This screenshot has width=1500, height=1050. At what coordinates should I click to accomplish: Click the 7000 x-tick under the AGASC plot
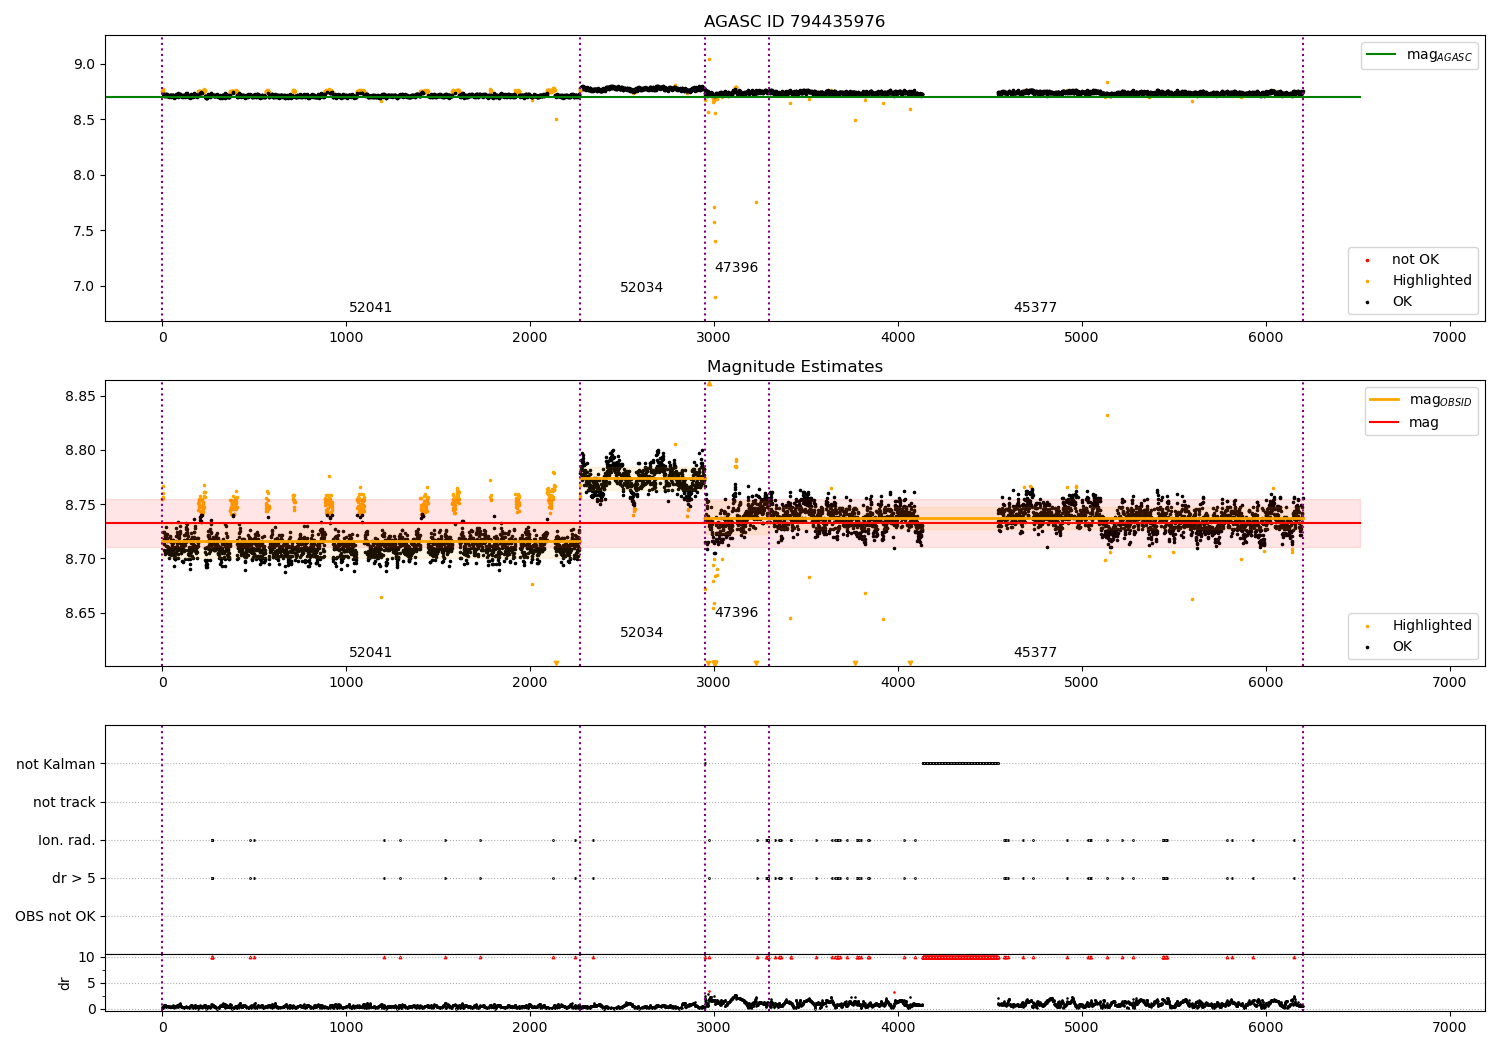point(1449,338)
